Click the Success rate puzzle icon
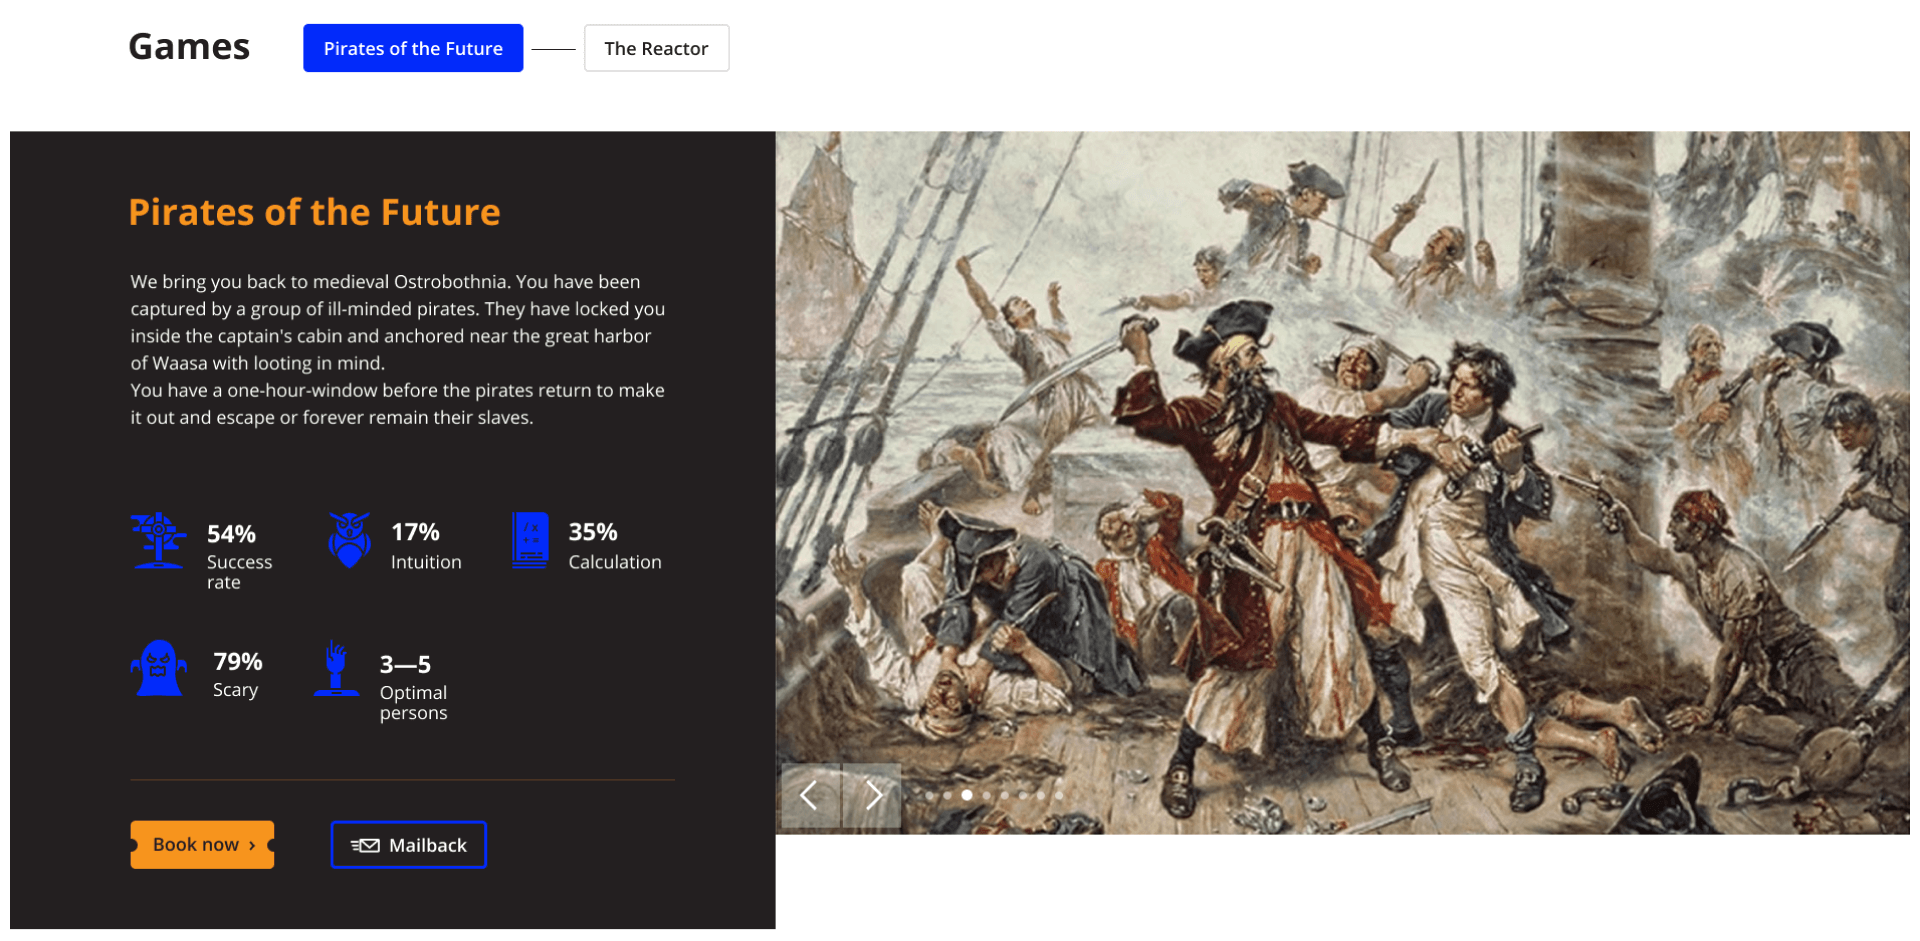The width and height of the screenshot is (1920, 941). click(158, 540)
